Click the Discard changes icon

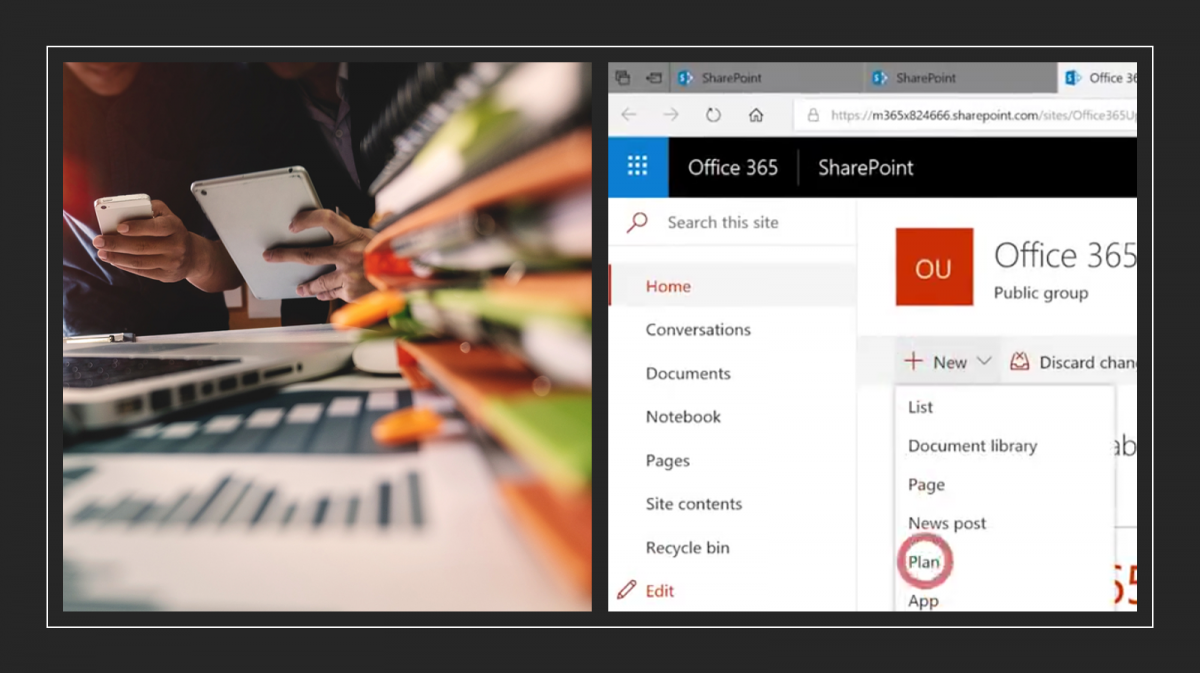coord(1019,362)
